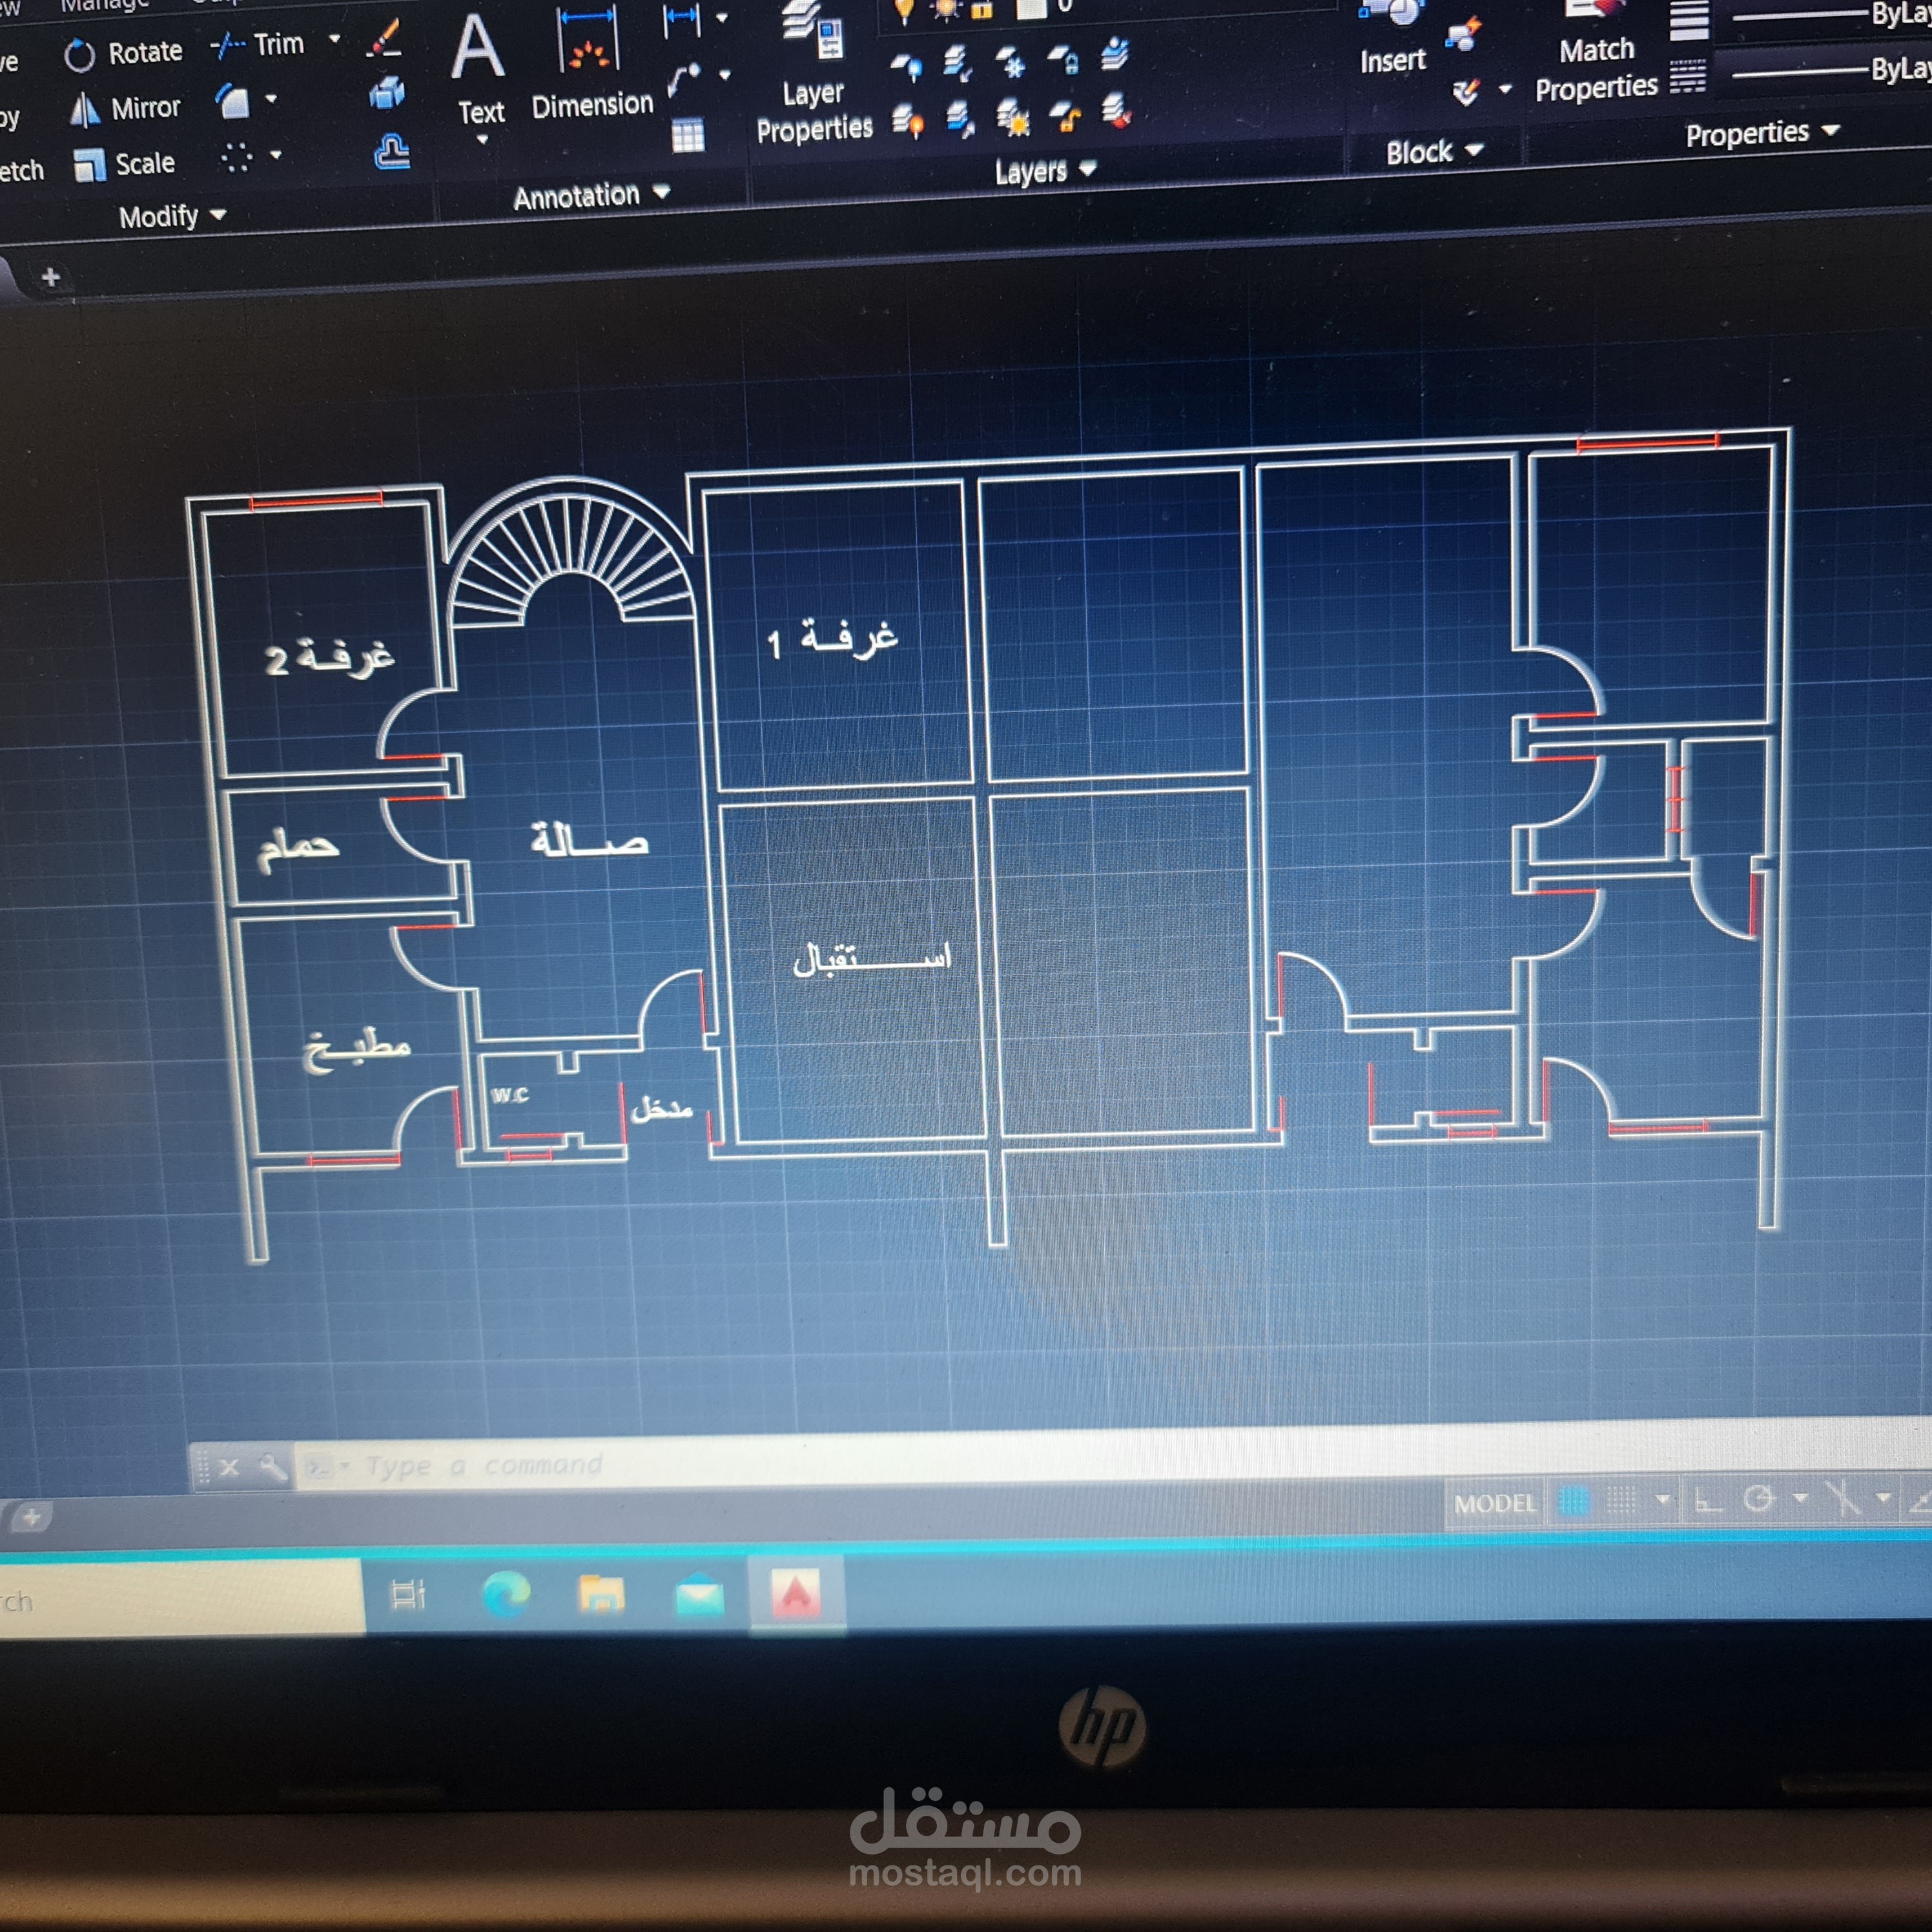This screenshot has width=1932, height=1932.
Task: Open the Text dropdown arrow
Action: 482,139
